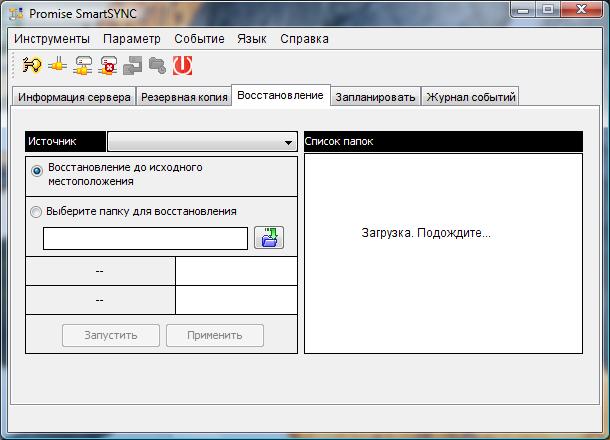Click the server disconnect icon with red X

click(108, 65)
